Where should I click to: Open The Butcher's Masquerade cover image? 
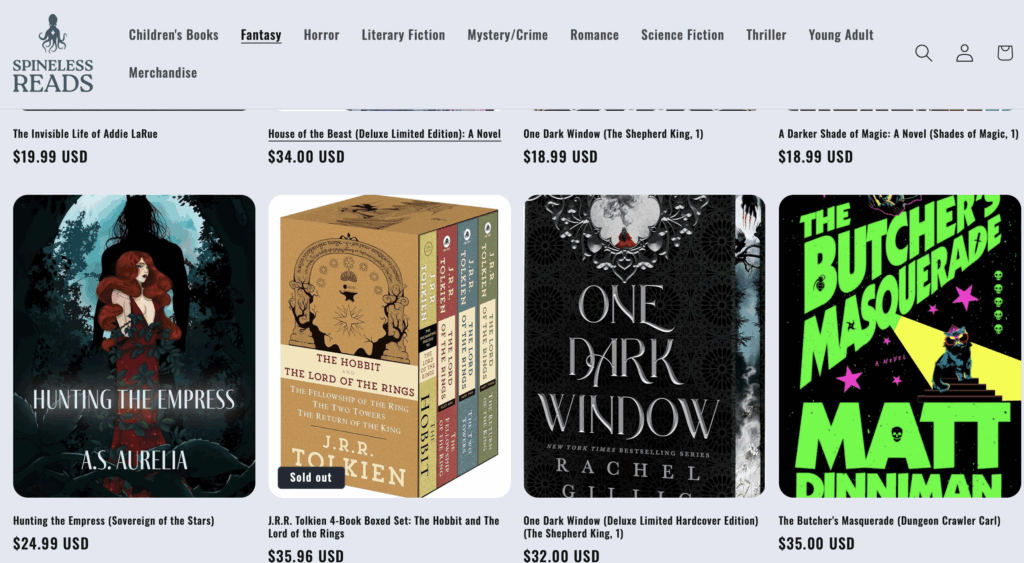point(899,346)
